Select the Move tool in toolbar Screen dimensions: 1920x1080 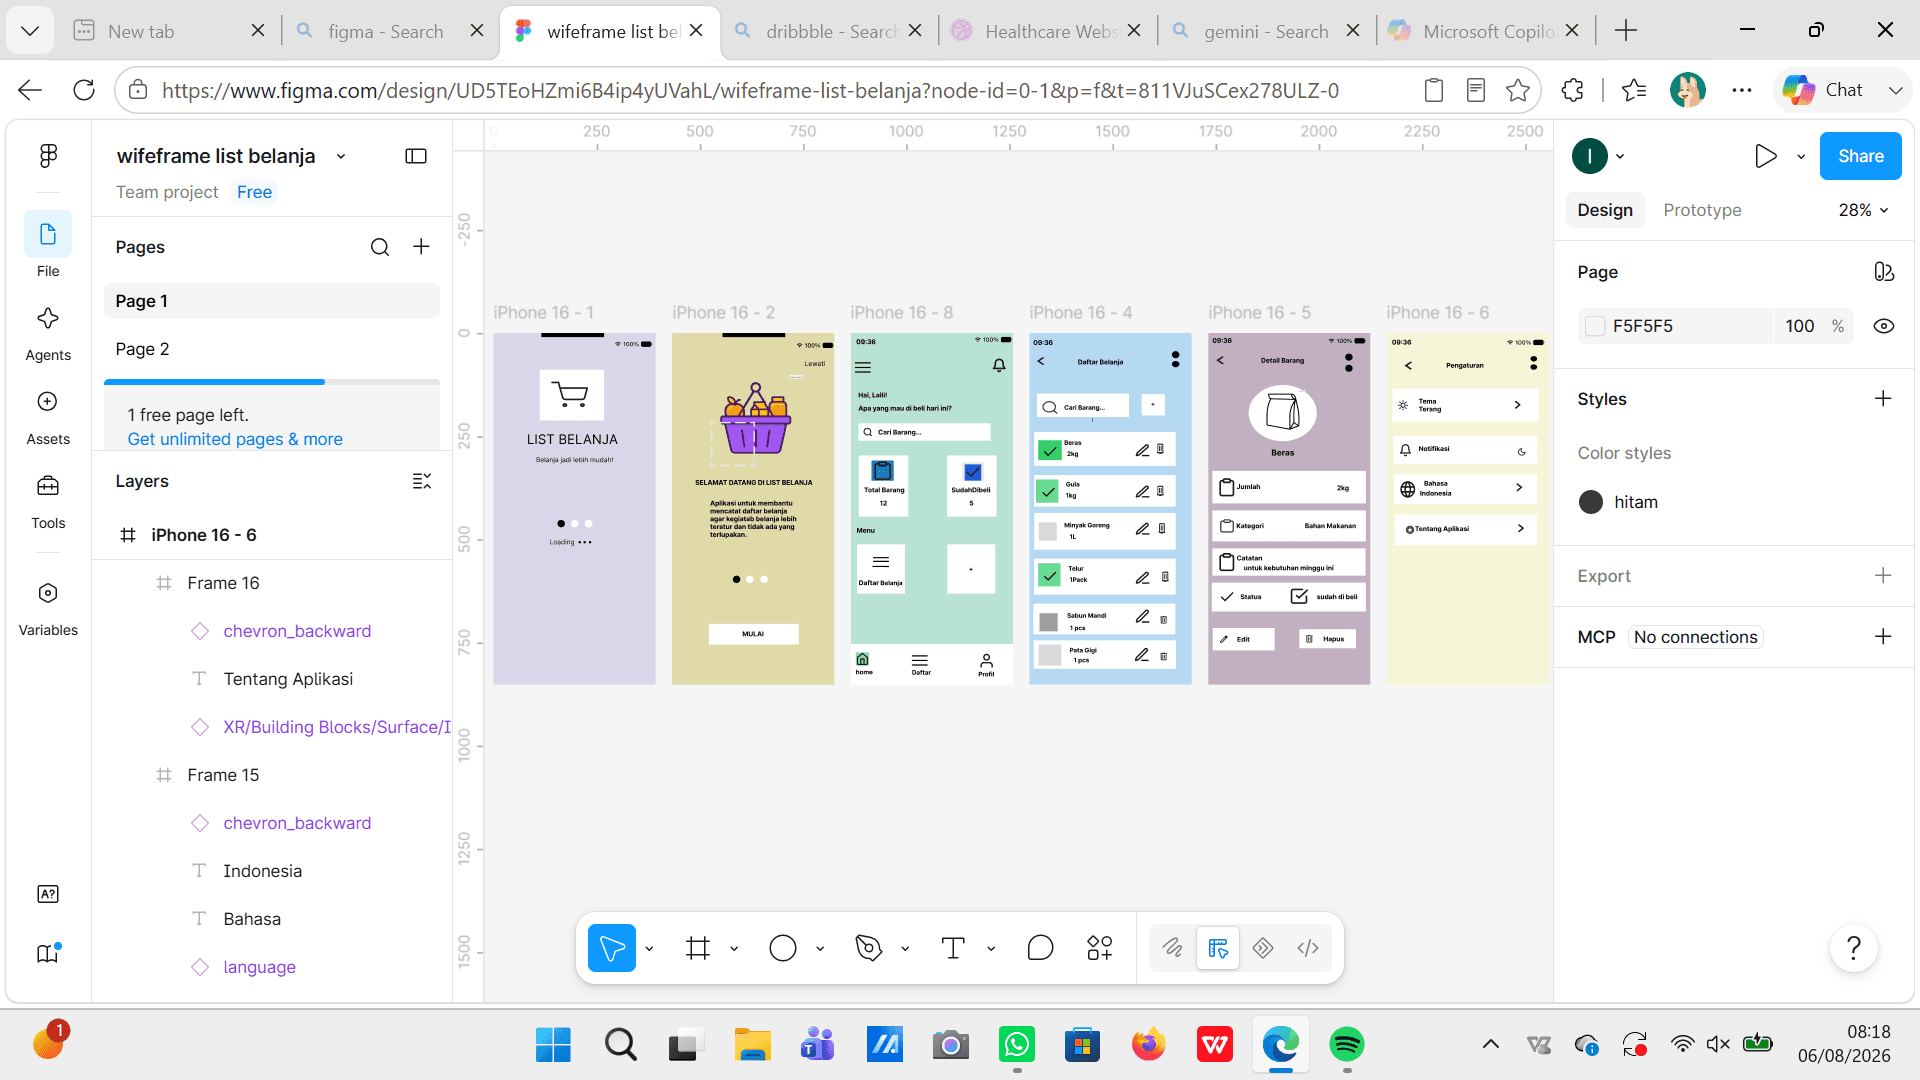[x=612, y=948]
